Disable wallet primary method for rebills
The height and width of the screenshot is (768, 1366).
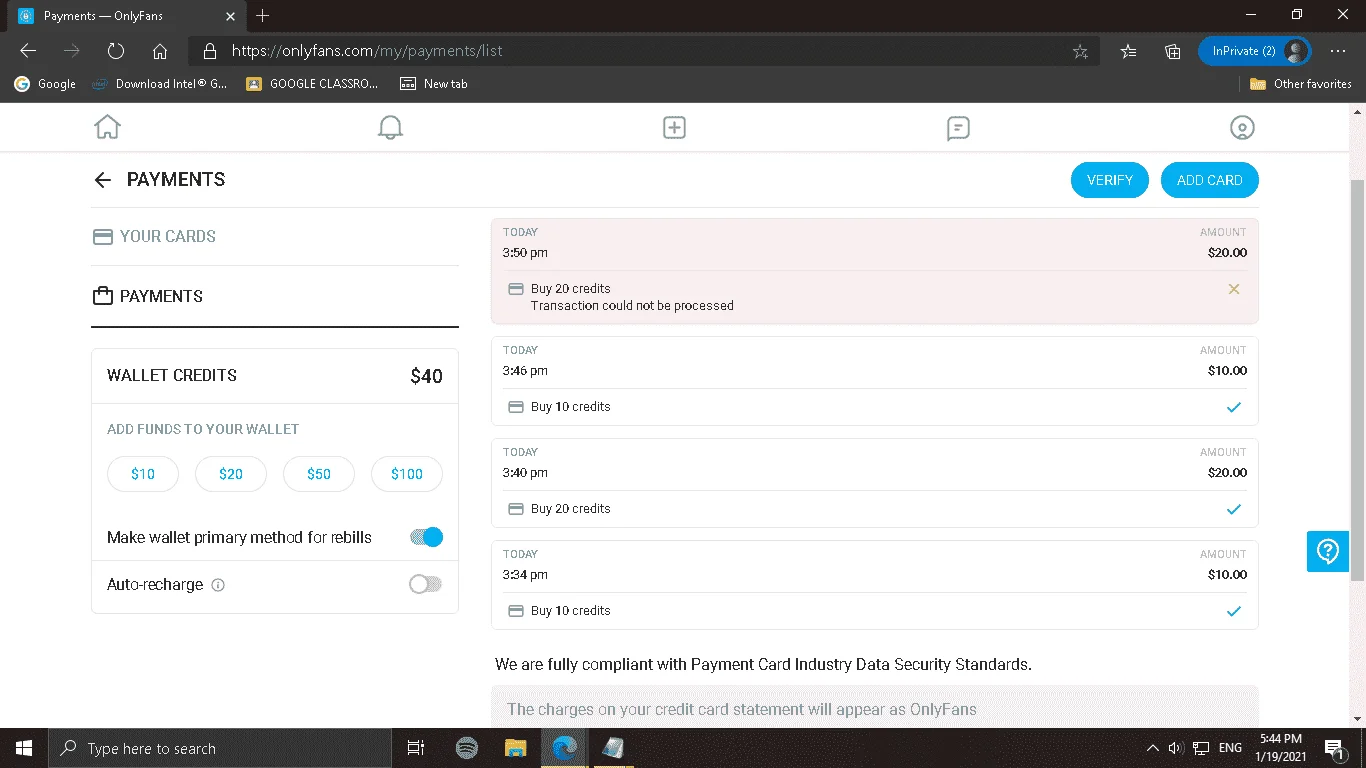pyautogui.click(x=426, y=537)
